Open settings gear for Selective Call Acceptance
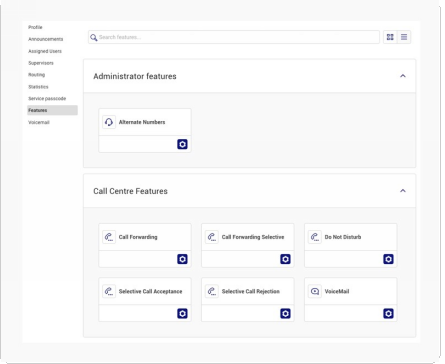The height and width of the screenshot is (364, 445). (x=182, y=313)
